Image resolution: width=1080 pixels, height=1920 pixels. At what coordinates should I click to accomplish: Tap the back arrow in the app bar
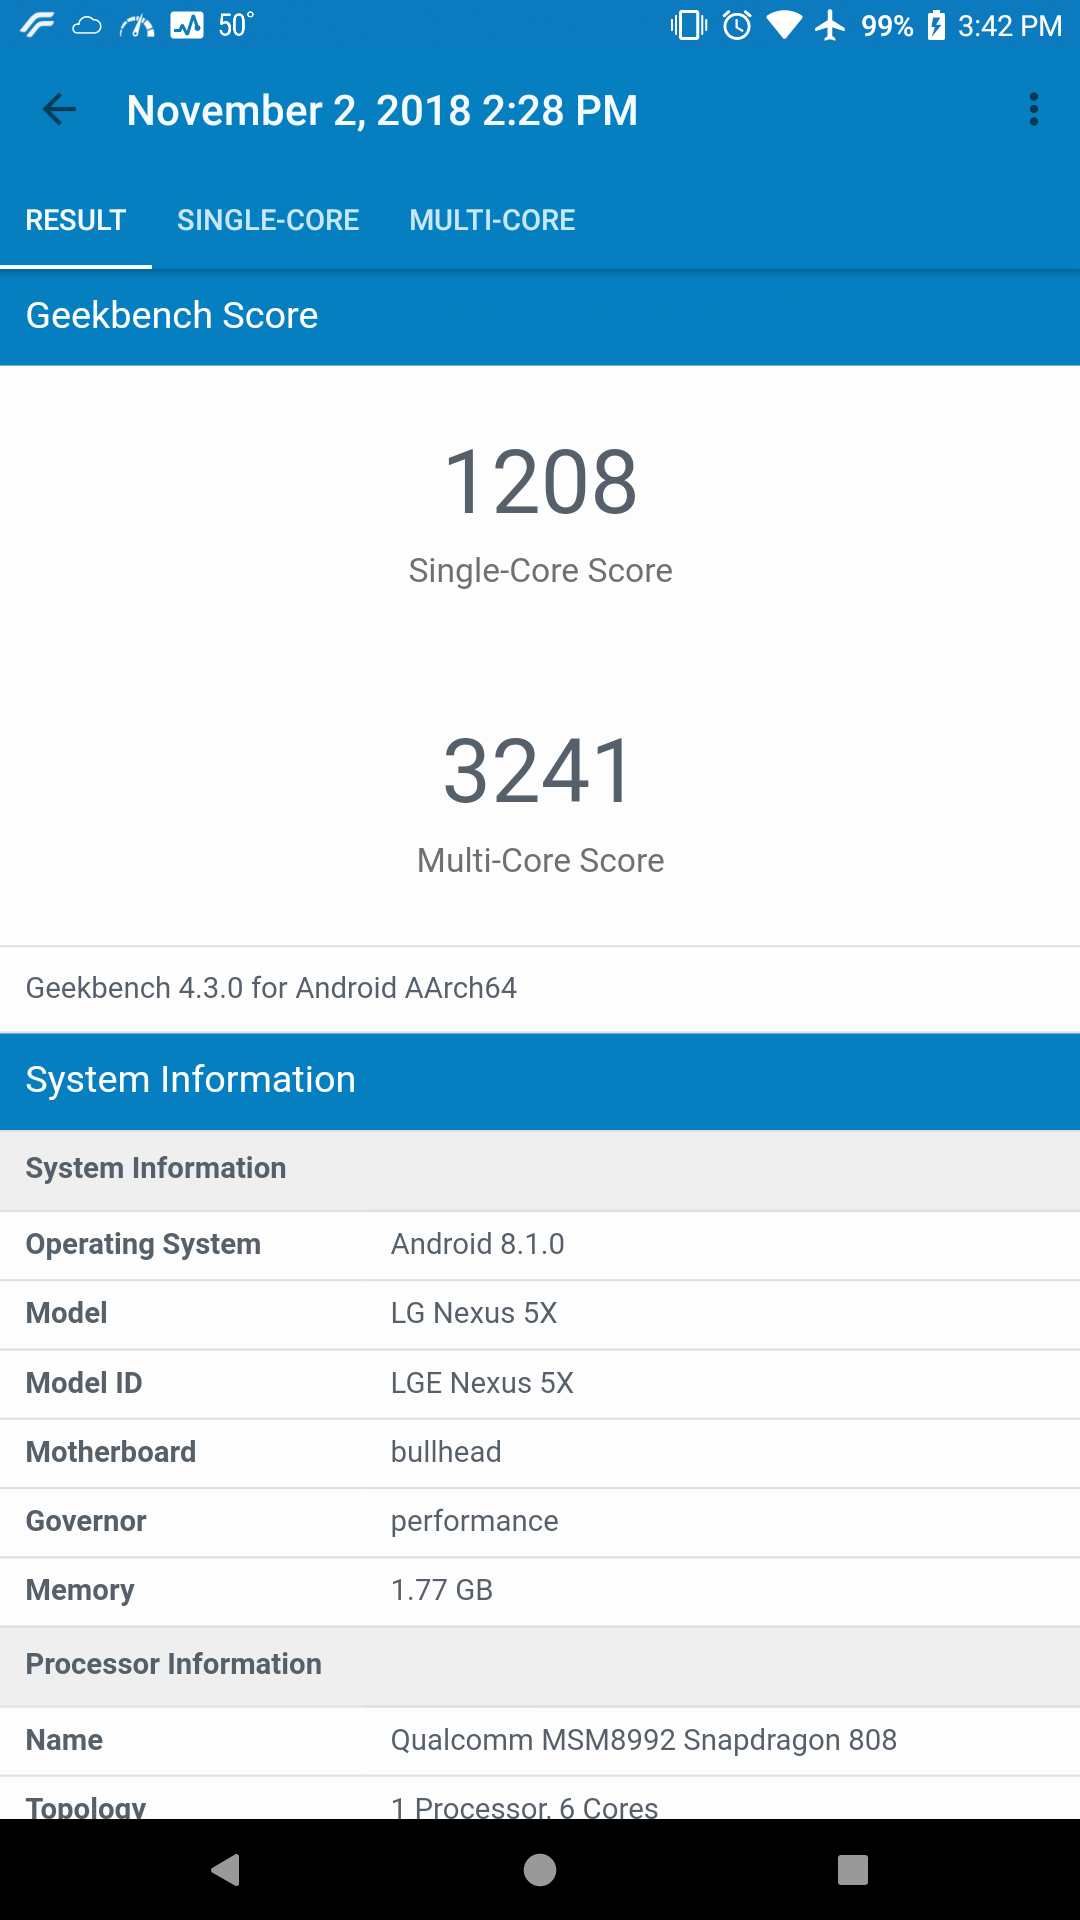coord(59,110)
